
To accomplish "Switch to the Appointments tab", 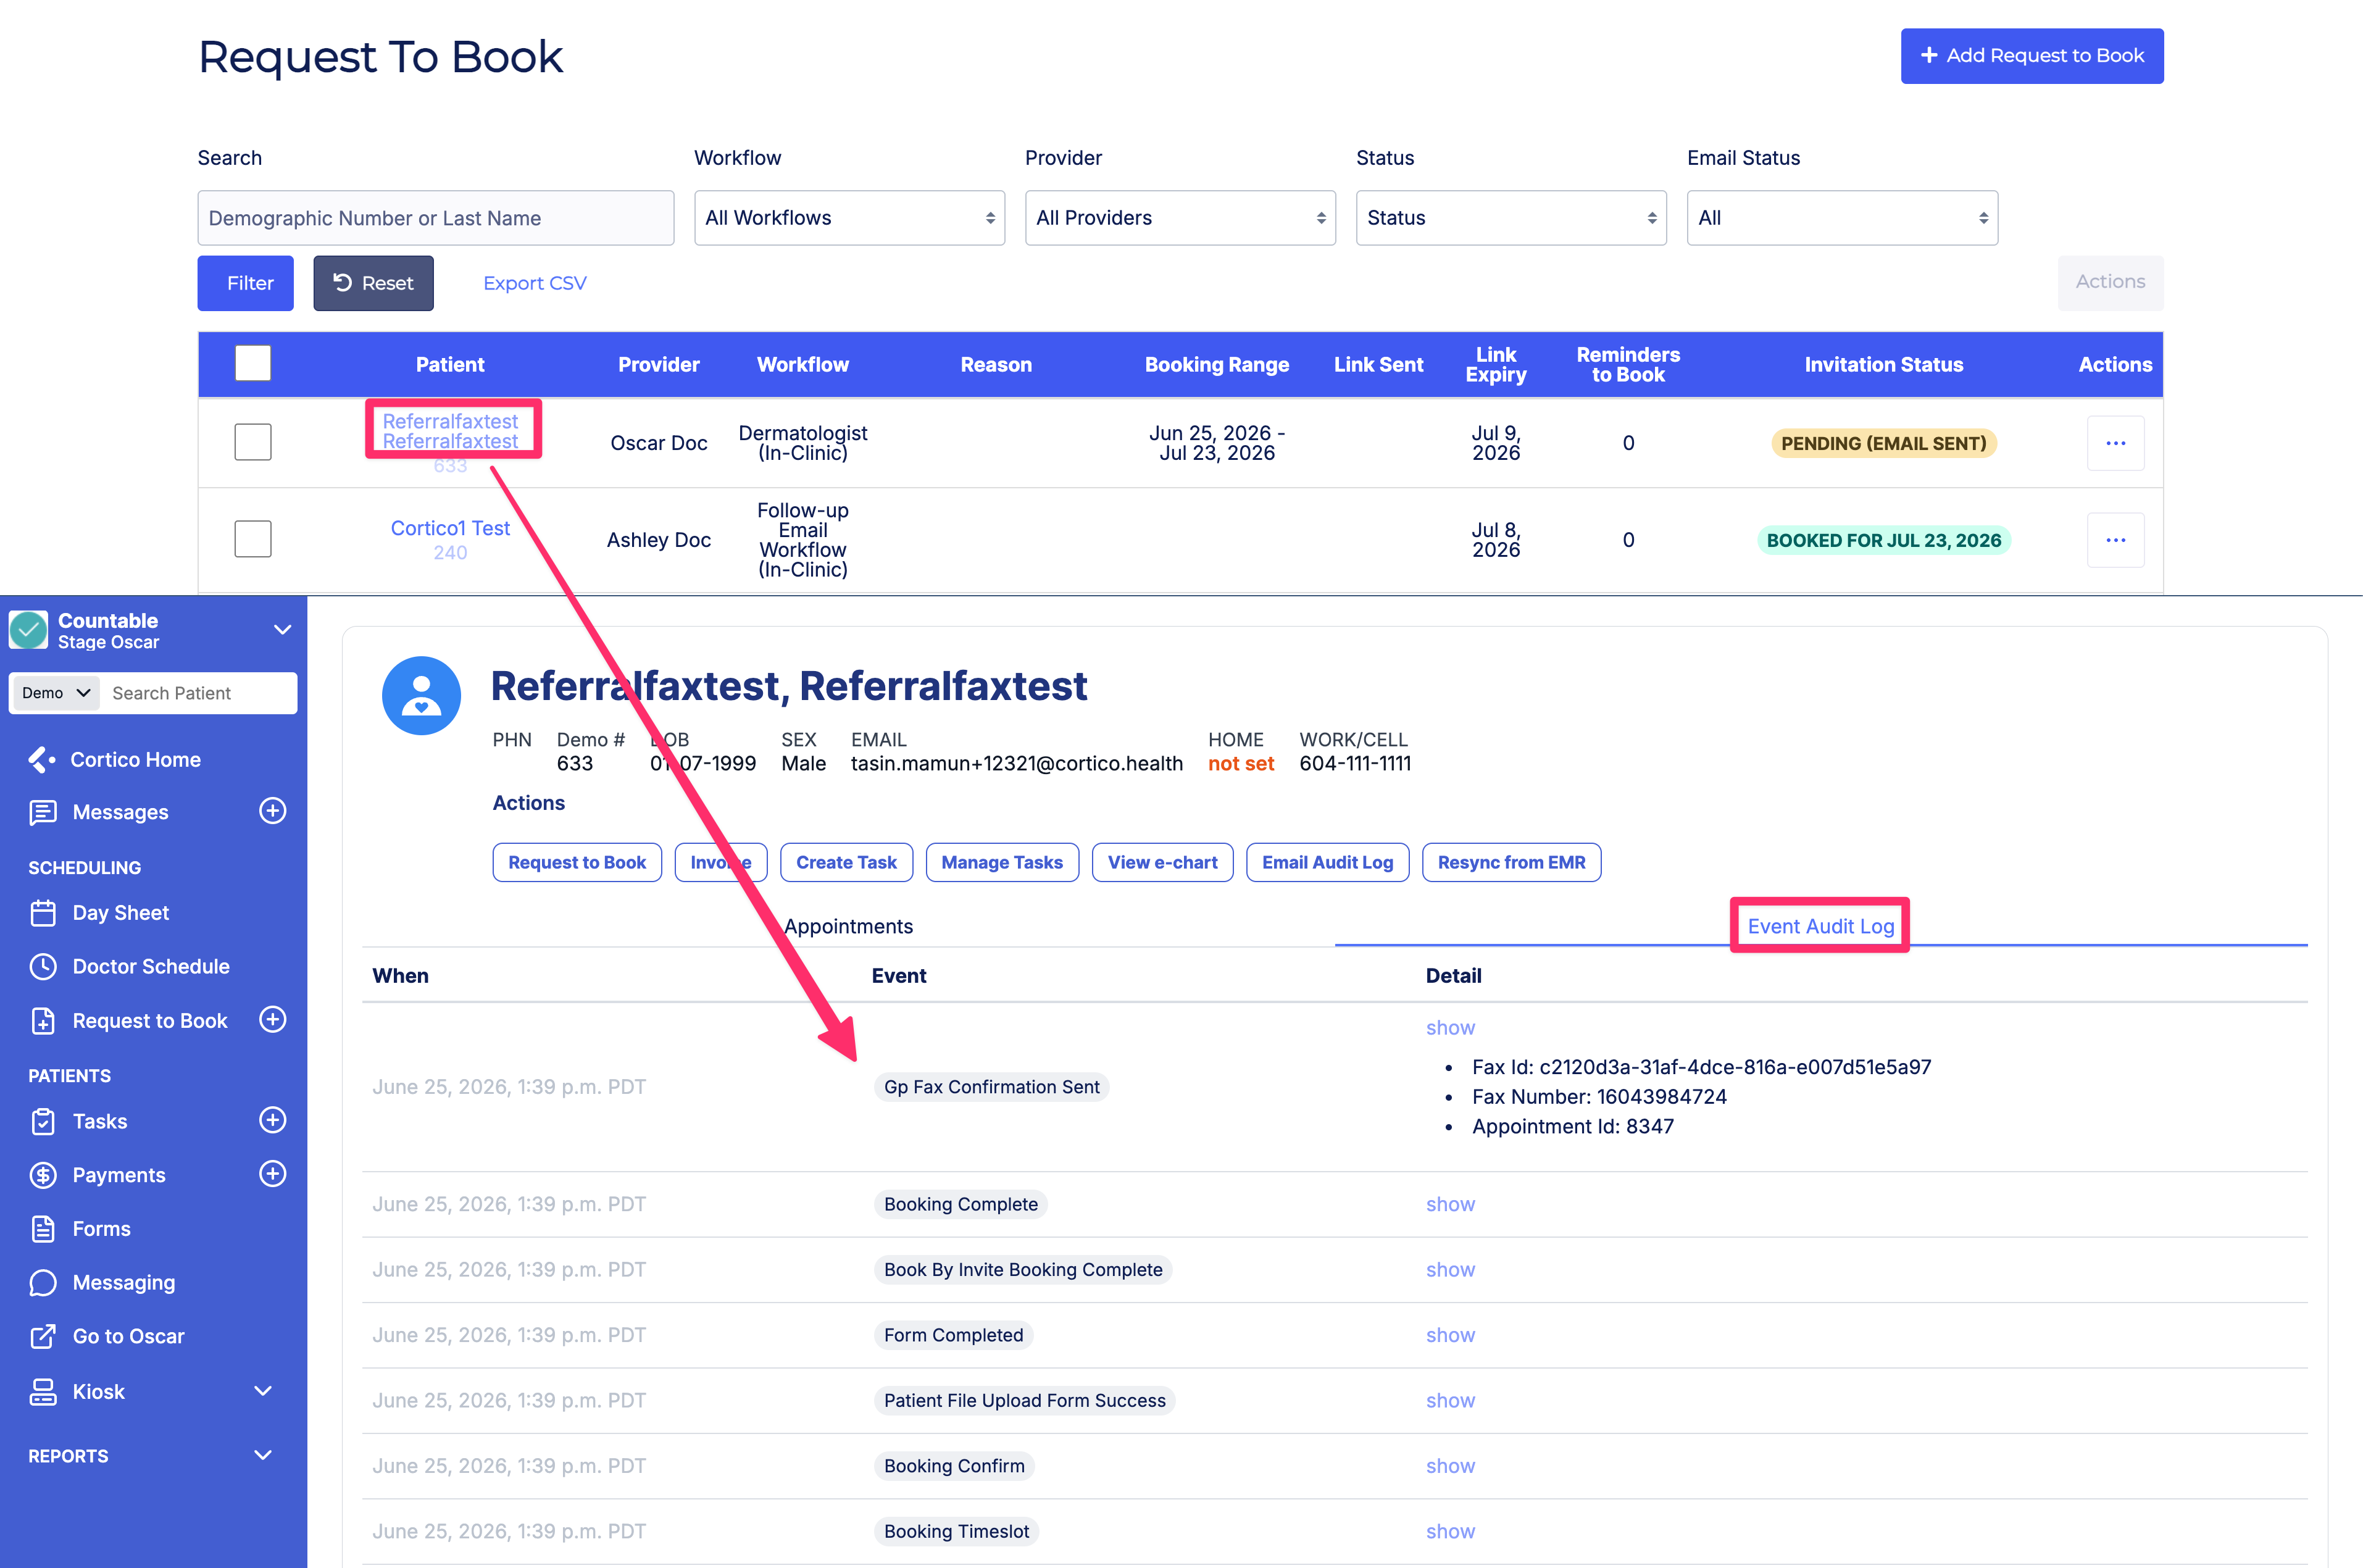I will pyautogui.click(x=848, y=926).
